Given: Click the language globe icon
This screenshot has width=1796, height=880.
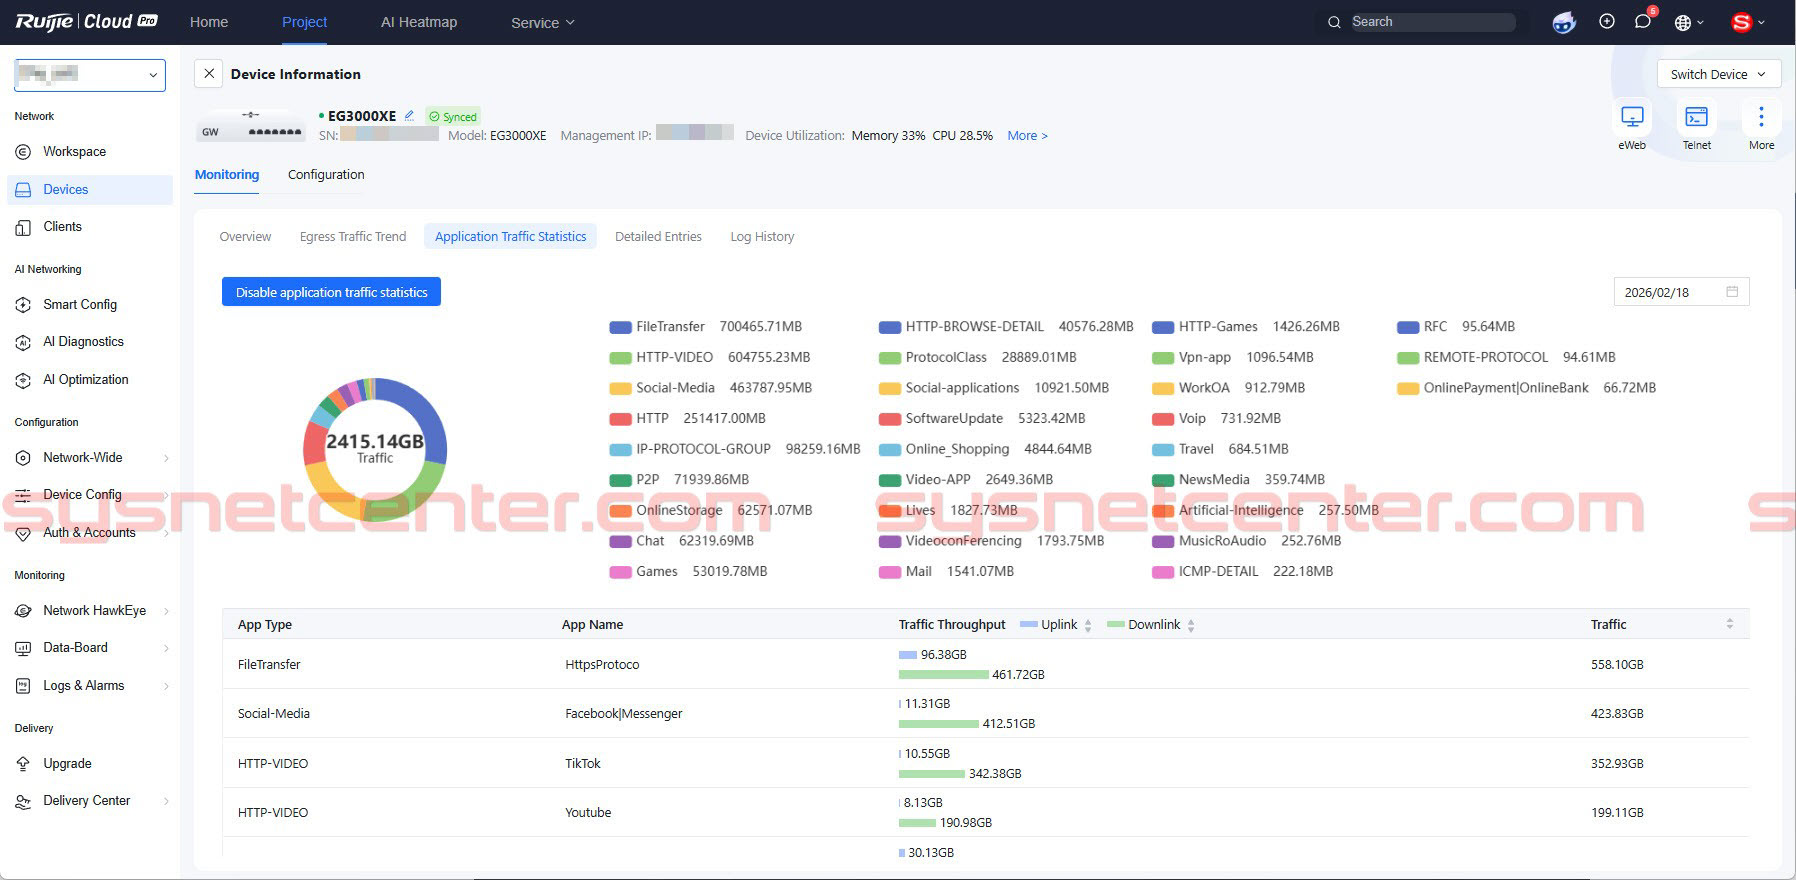Looking at the screenshot, I should [1683, 22].
